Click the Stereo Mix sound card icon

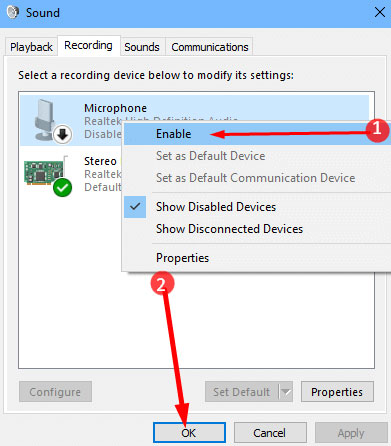[x=43, y=172]
